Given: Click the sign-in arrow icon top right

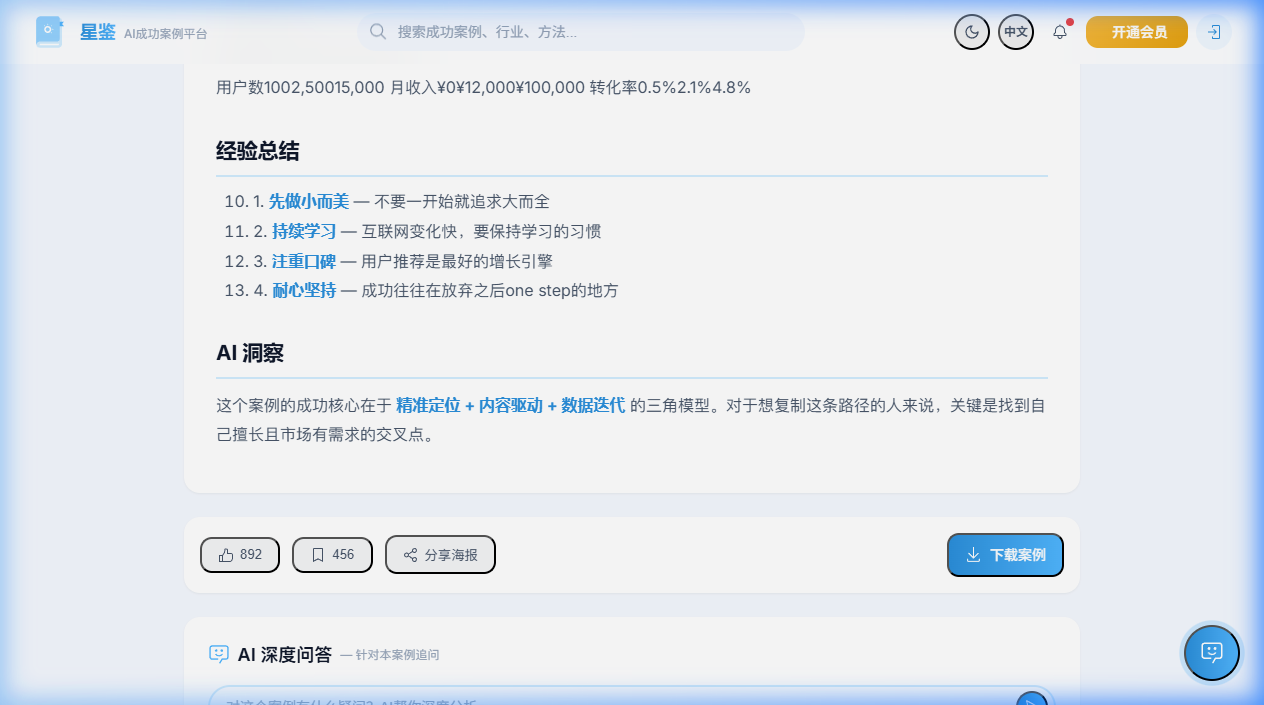Looking at the screenshot, I should (1213, 32).
